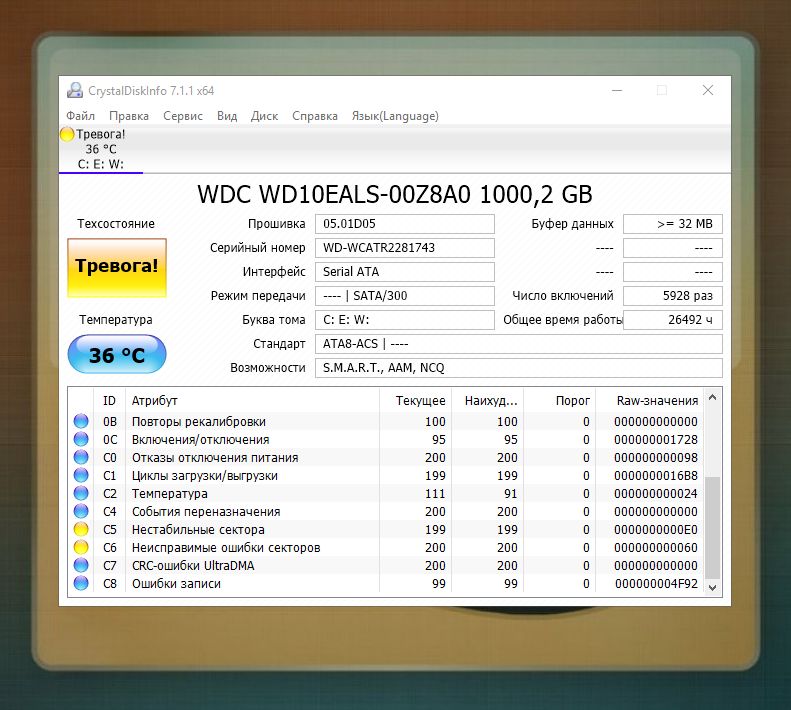
Task: Select the Повторы рекалибровки row
Action: pos(386,421)
